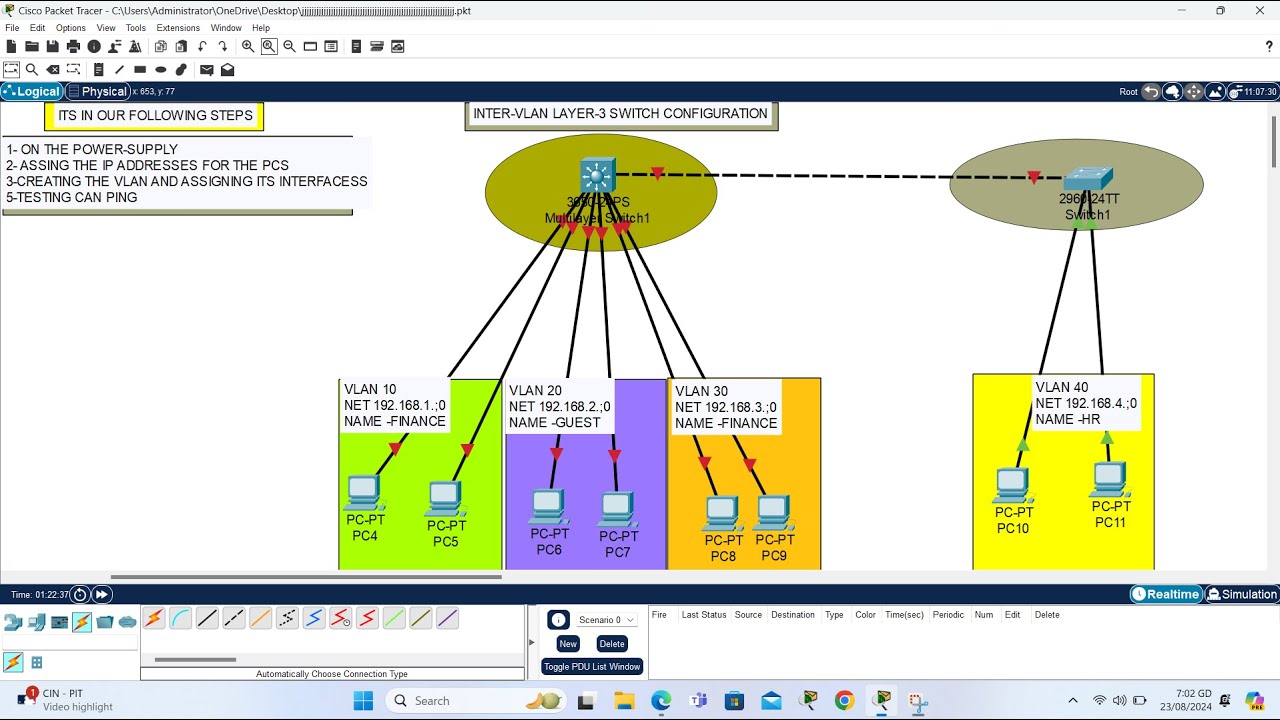The height and width of the screenshot is (720, 1280).
Task: Click the Create New Cluster cloud icon
Action: 1173,91
